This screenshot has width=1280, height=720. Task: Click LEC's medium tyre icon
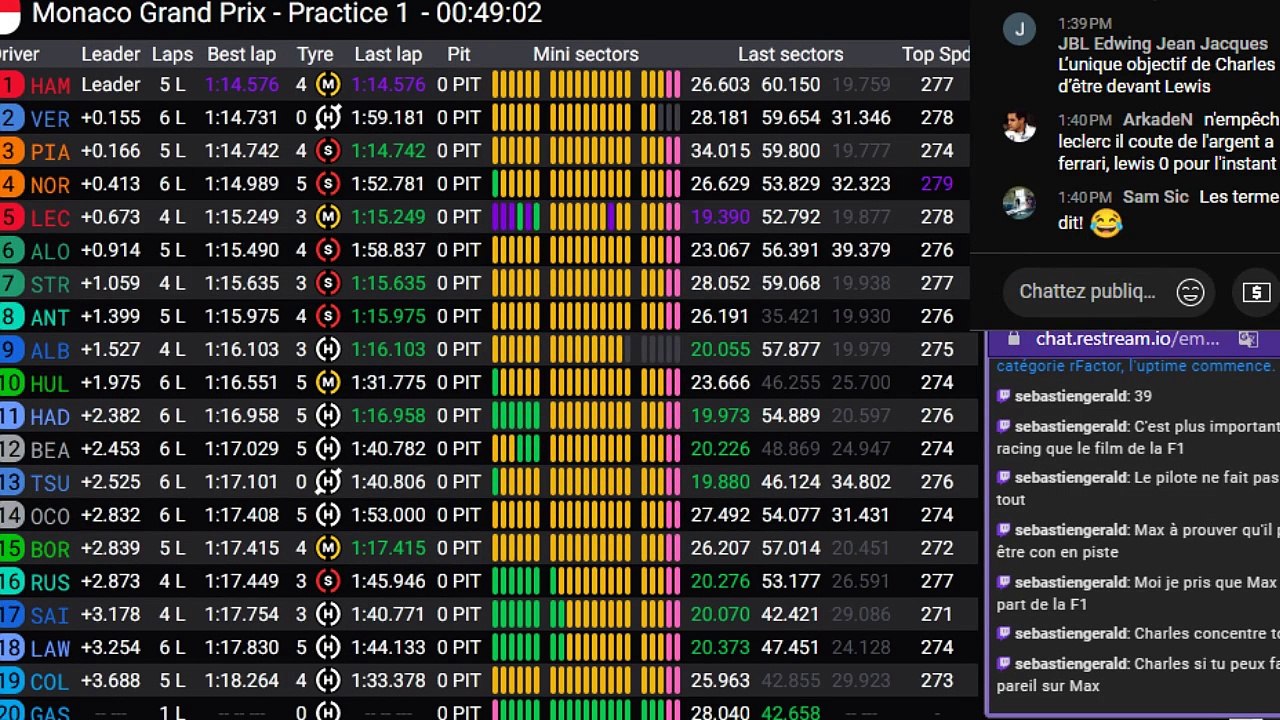[328, 217]
